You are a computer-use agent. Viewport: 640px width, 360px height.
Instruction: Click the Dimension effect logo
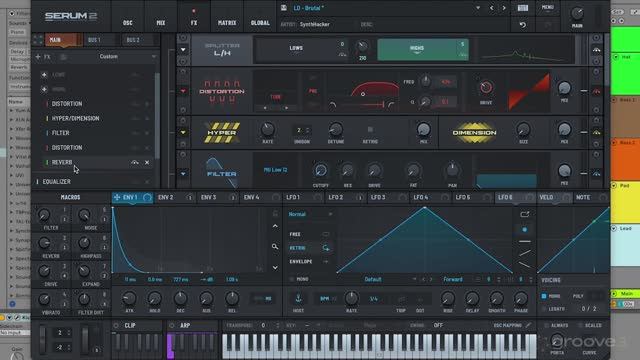tap(474, 133)
